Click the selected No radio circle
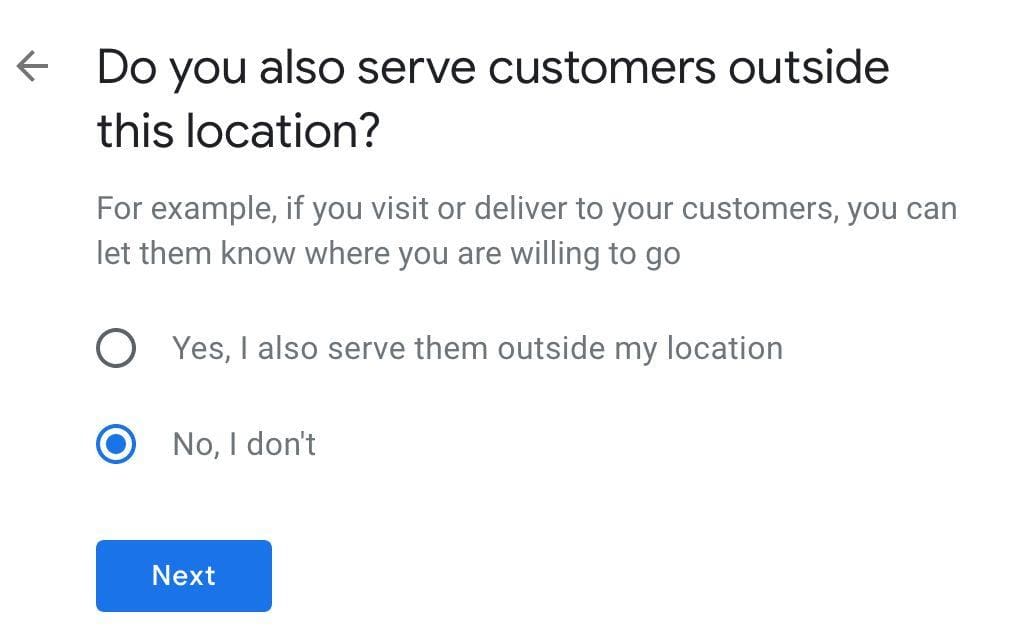This screenshot has height=642, width=1024. [116, 444]
